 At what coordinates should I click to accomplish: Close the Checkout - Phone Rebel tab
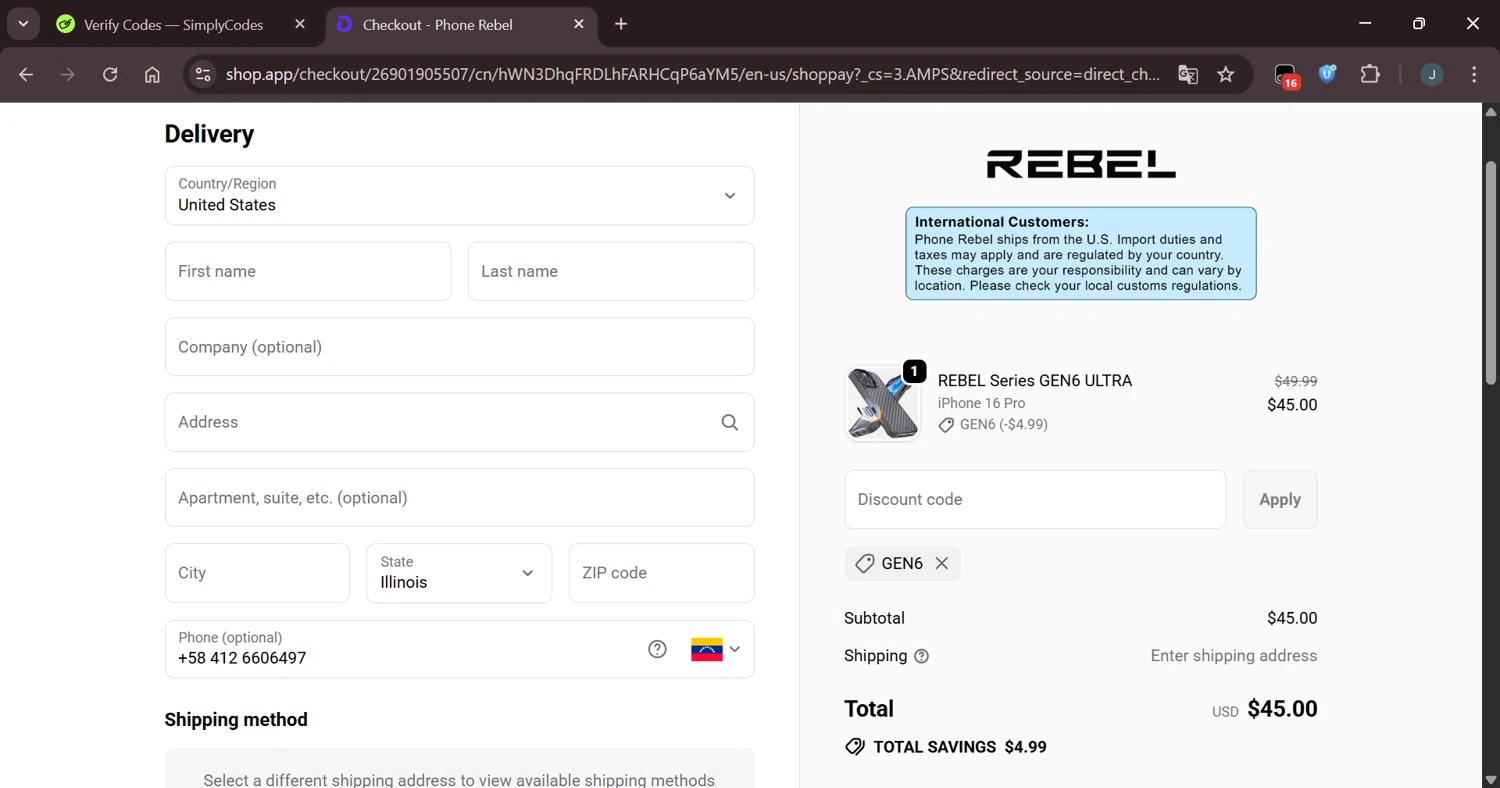(579, 24)
